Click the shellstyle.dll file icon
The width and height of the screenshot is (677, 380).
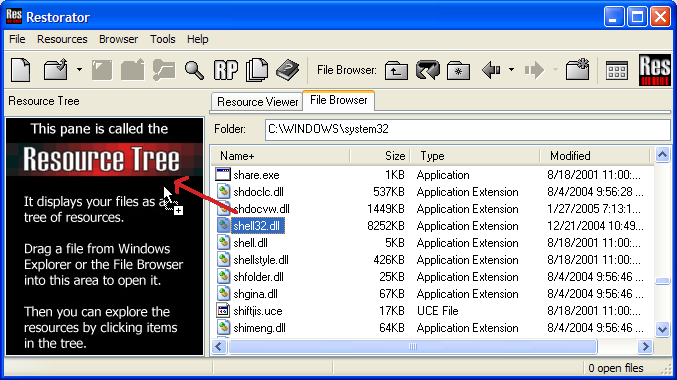[223, 260]
